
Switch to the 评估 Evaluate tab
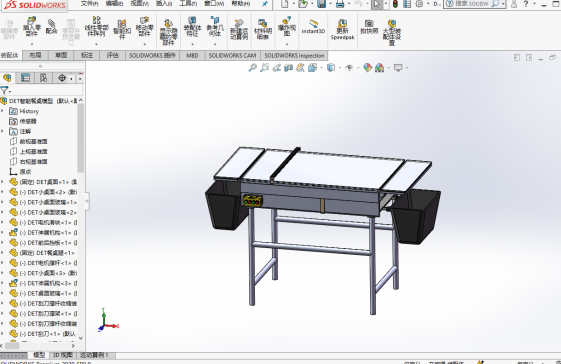tap(112, 55)
